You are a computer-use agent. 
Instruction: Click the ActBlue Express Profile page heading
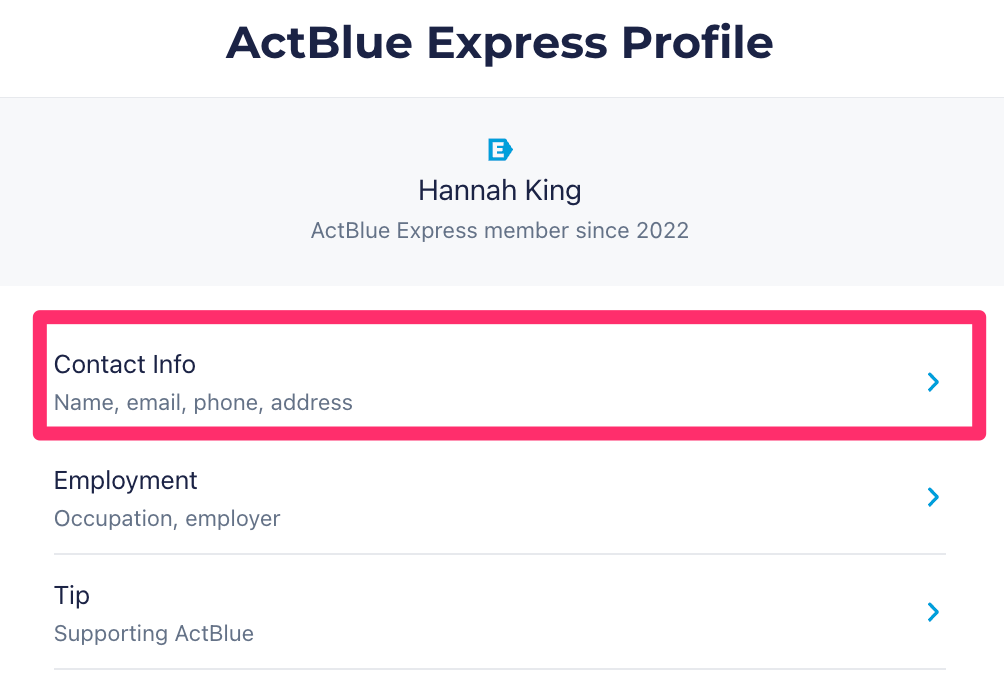click(500, 43)
